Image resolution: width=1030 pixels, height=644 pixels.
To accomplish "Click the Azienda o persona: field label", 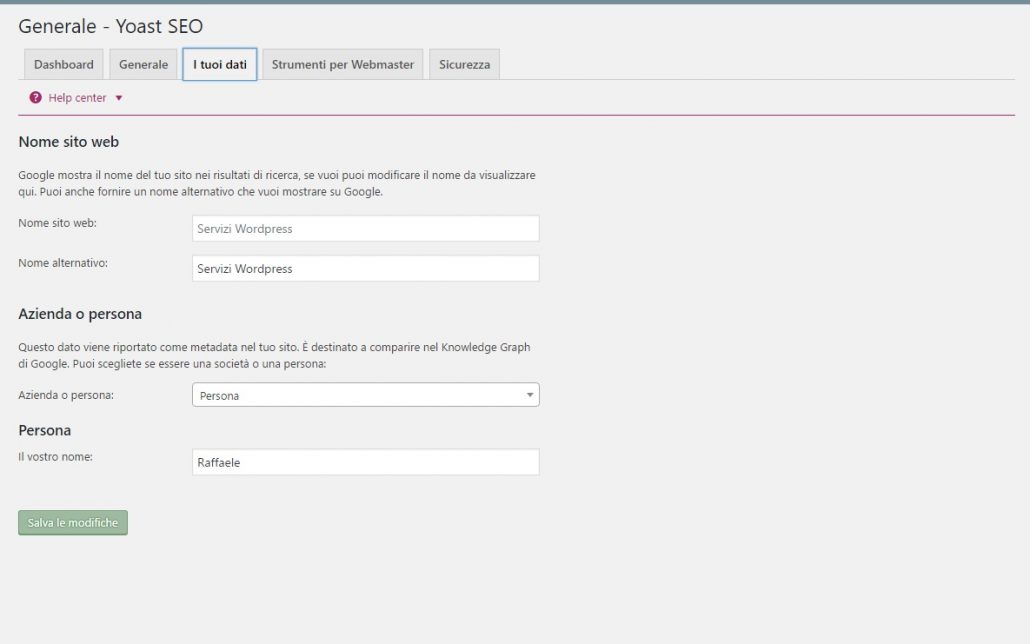I will click(66, 396).
